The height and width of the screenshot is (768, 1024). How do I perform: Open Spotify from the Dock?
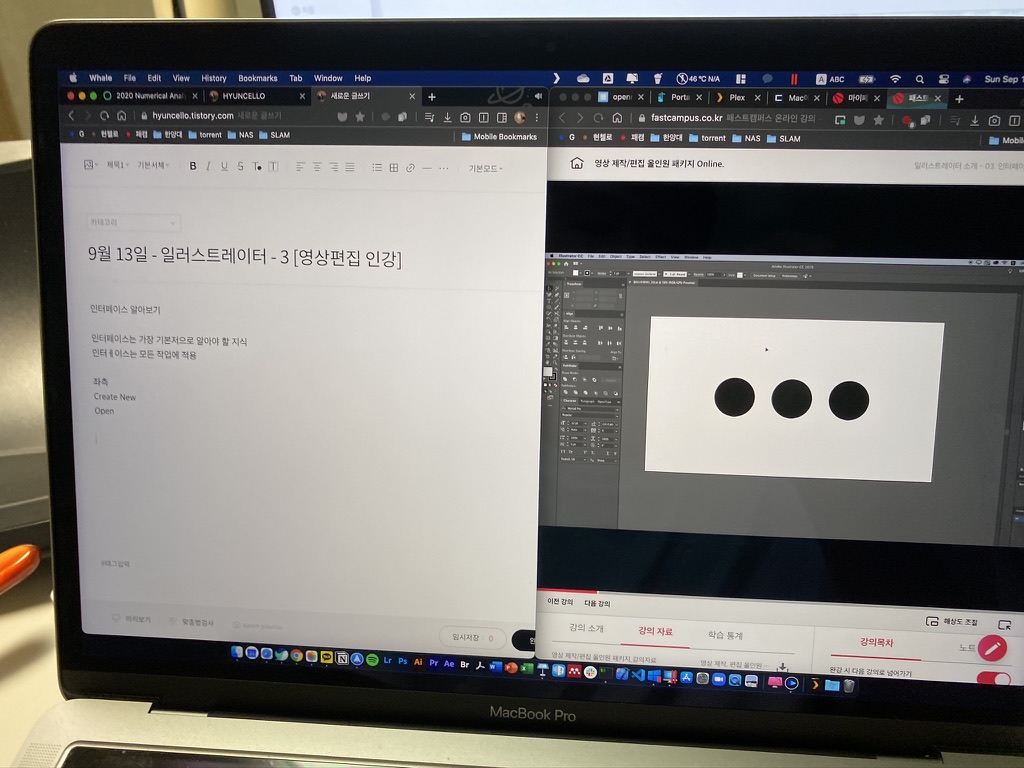point(372,660)
